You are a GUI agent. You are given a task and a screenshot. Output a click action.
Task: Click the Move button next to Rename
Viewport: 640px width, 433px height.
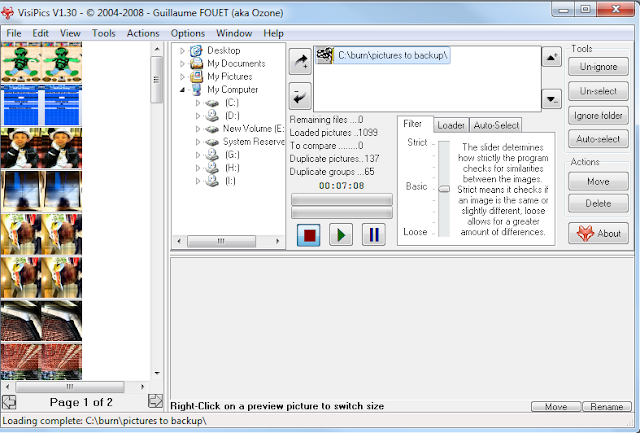(x=556, y=406)
